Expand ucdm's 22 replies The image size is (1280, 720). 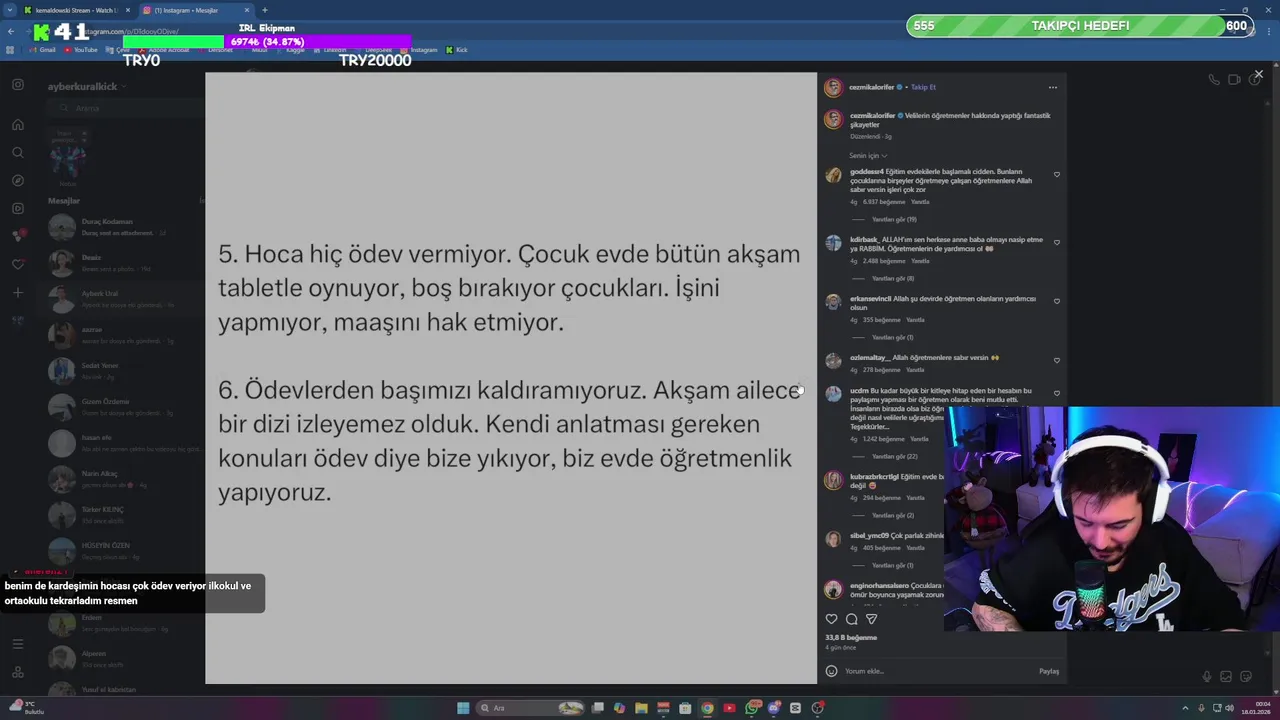coord(894,456)
